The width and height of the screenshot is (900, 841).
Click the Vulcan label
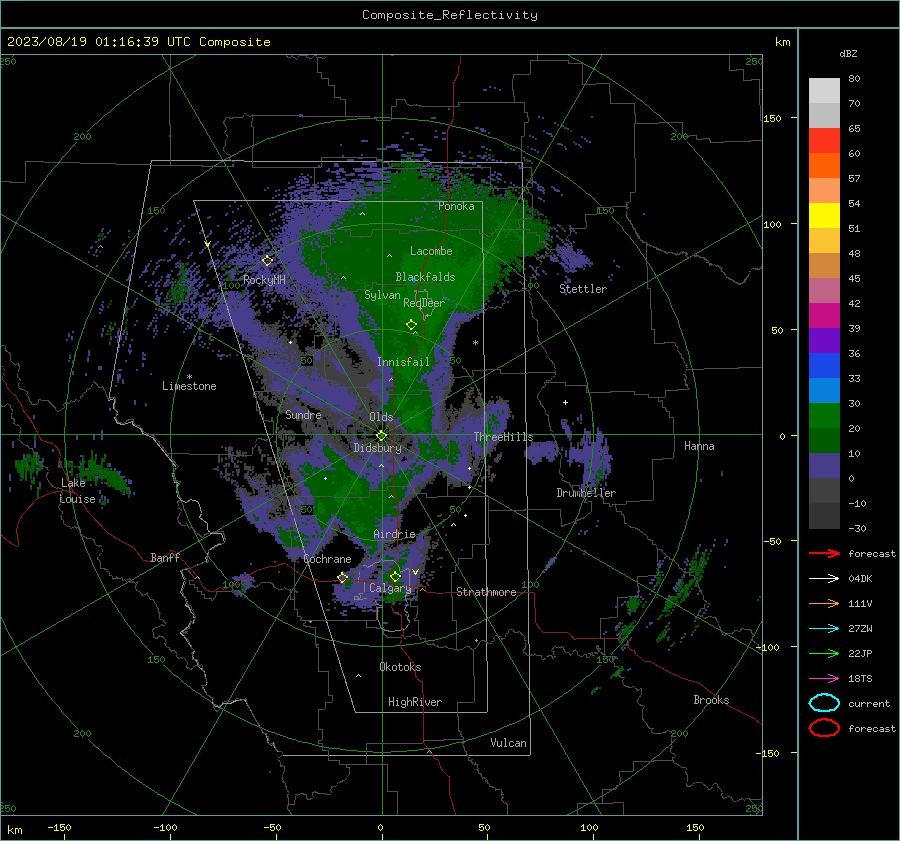(x=508, y=743)
